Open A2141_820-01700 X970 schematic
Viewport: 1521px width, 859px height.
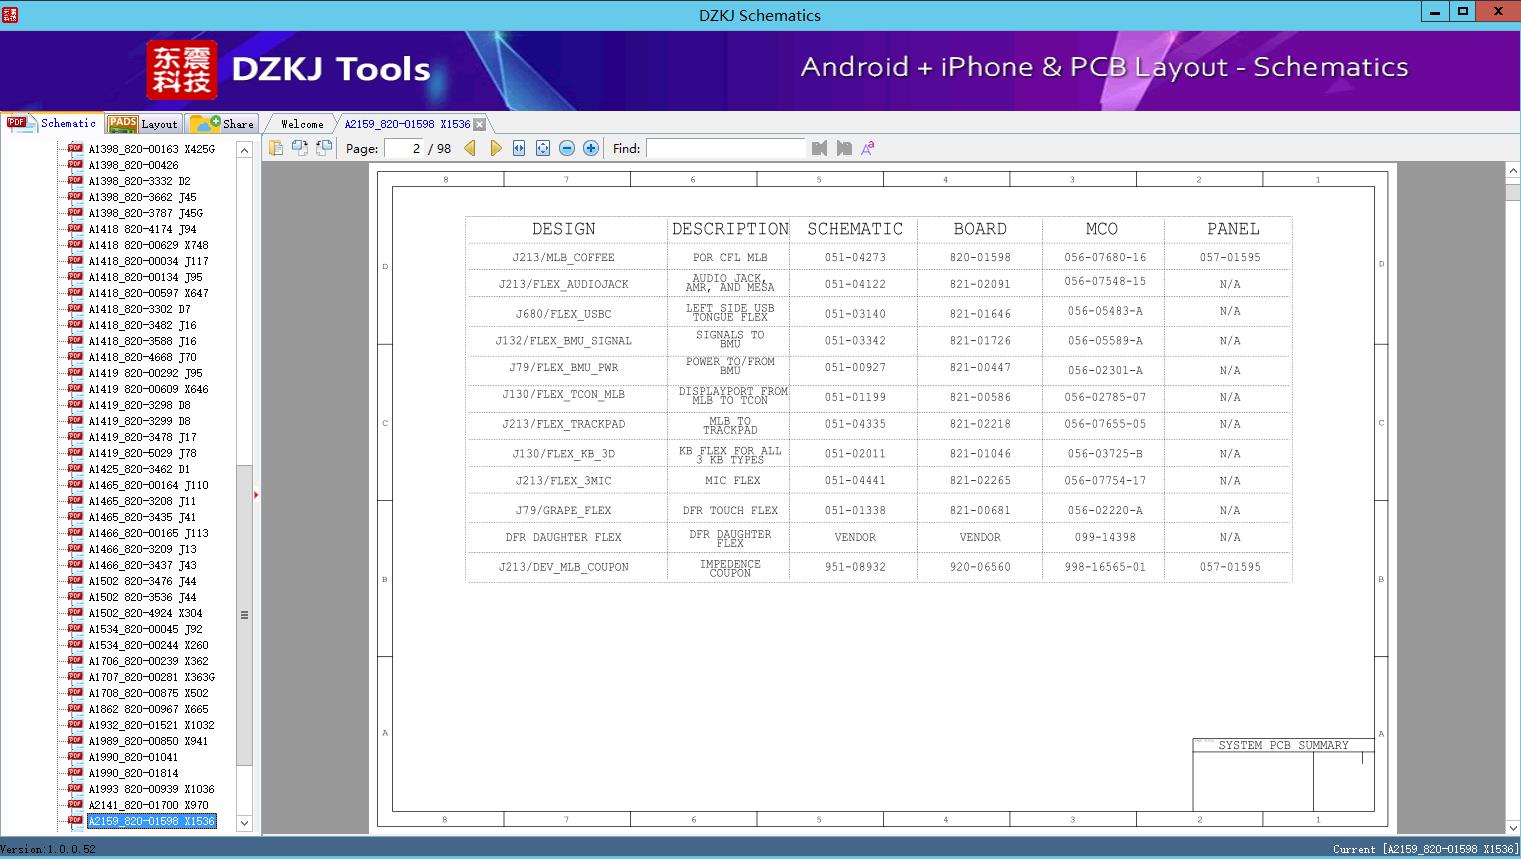coord(148,805)
